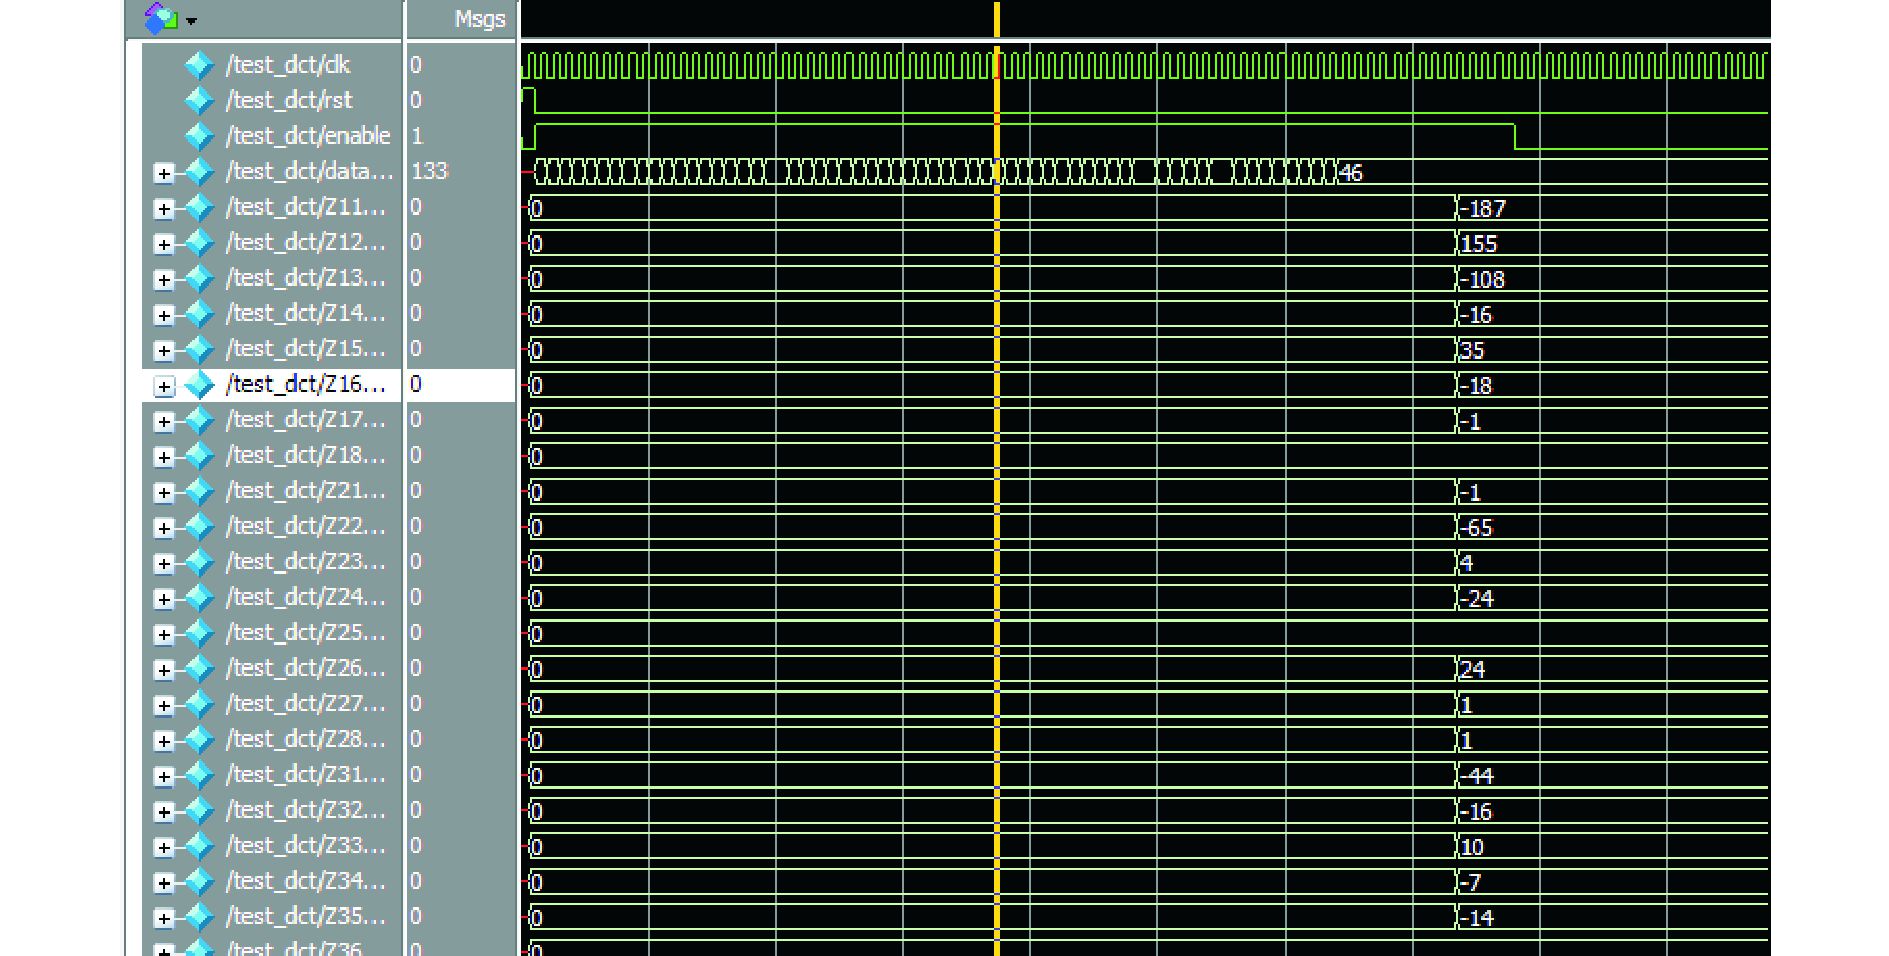Click the wave format icon in header
The width and height of the screenshot is (1889, 956).
160,18
